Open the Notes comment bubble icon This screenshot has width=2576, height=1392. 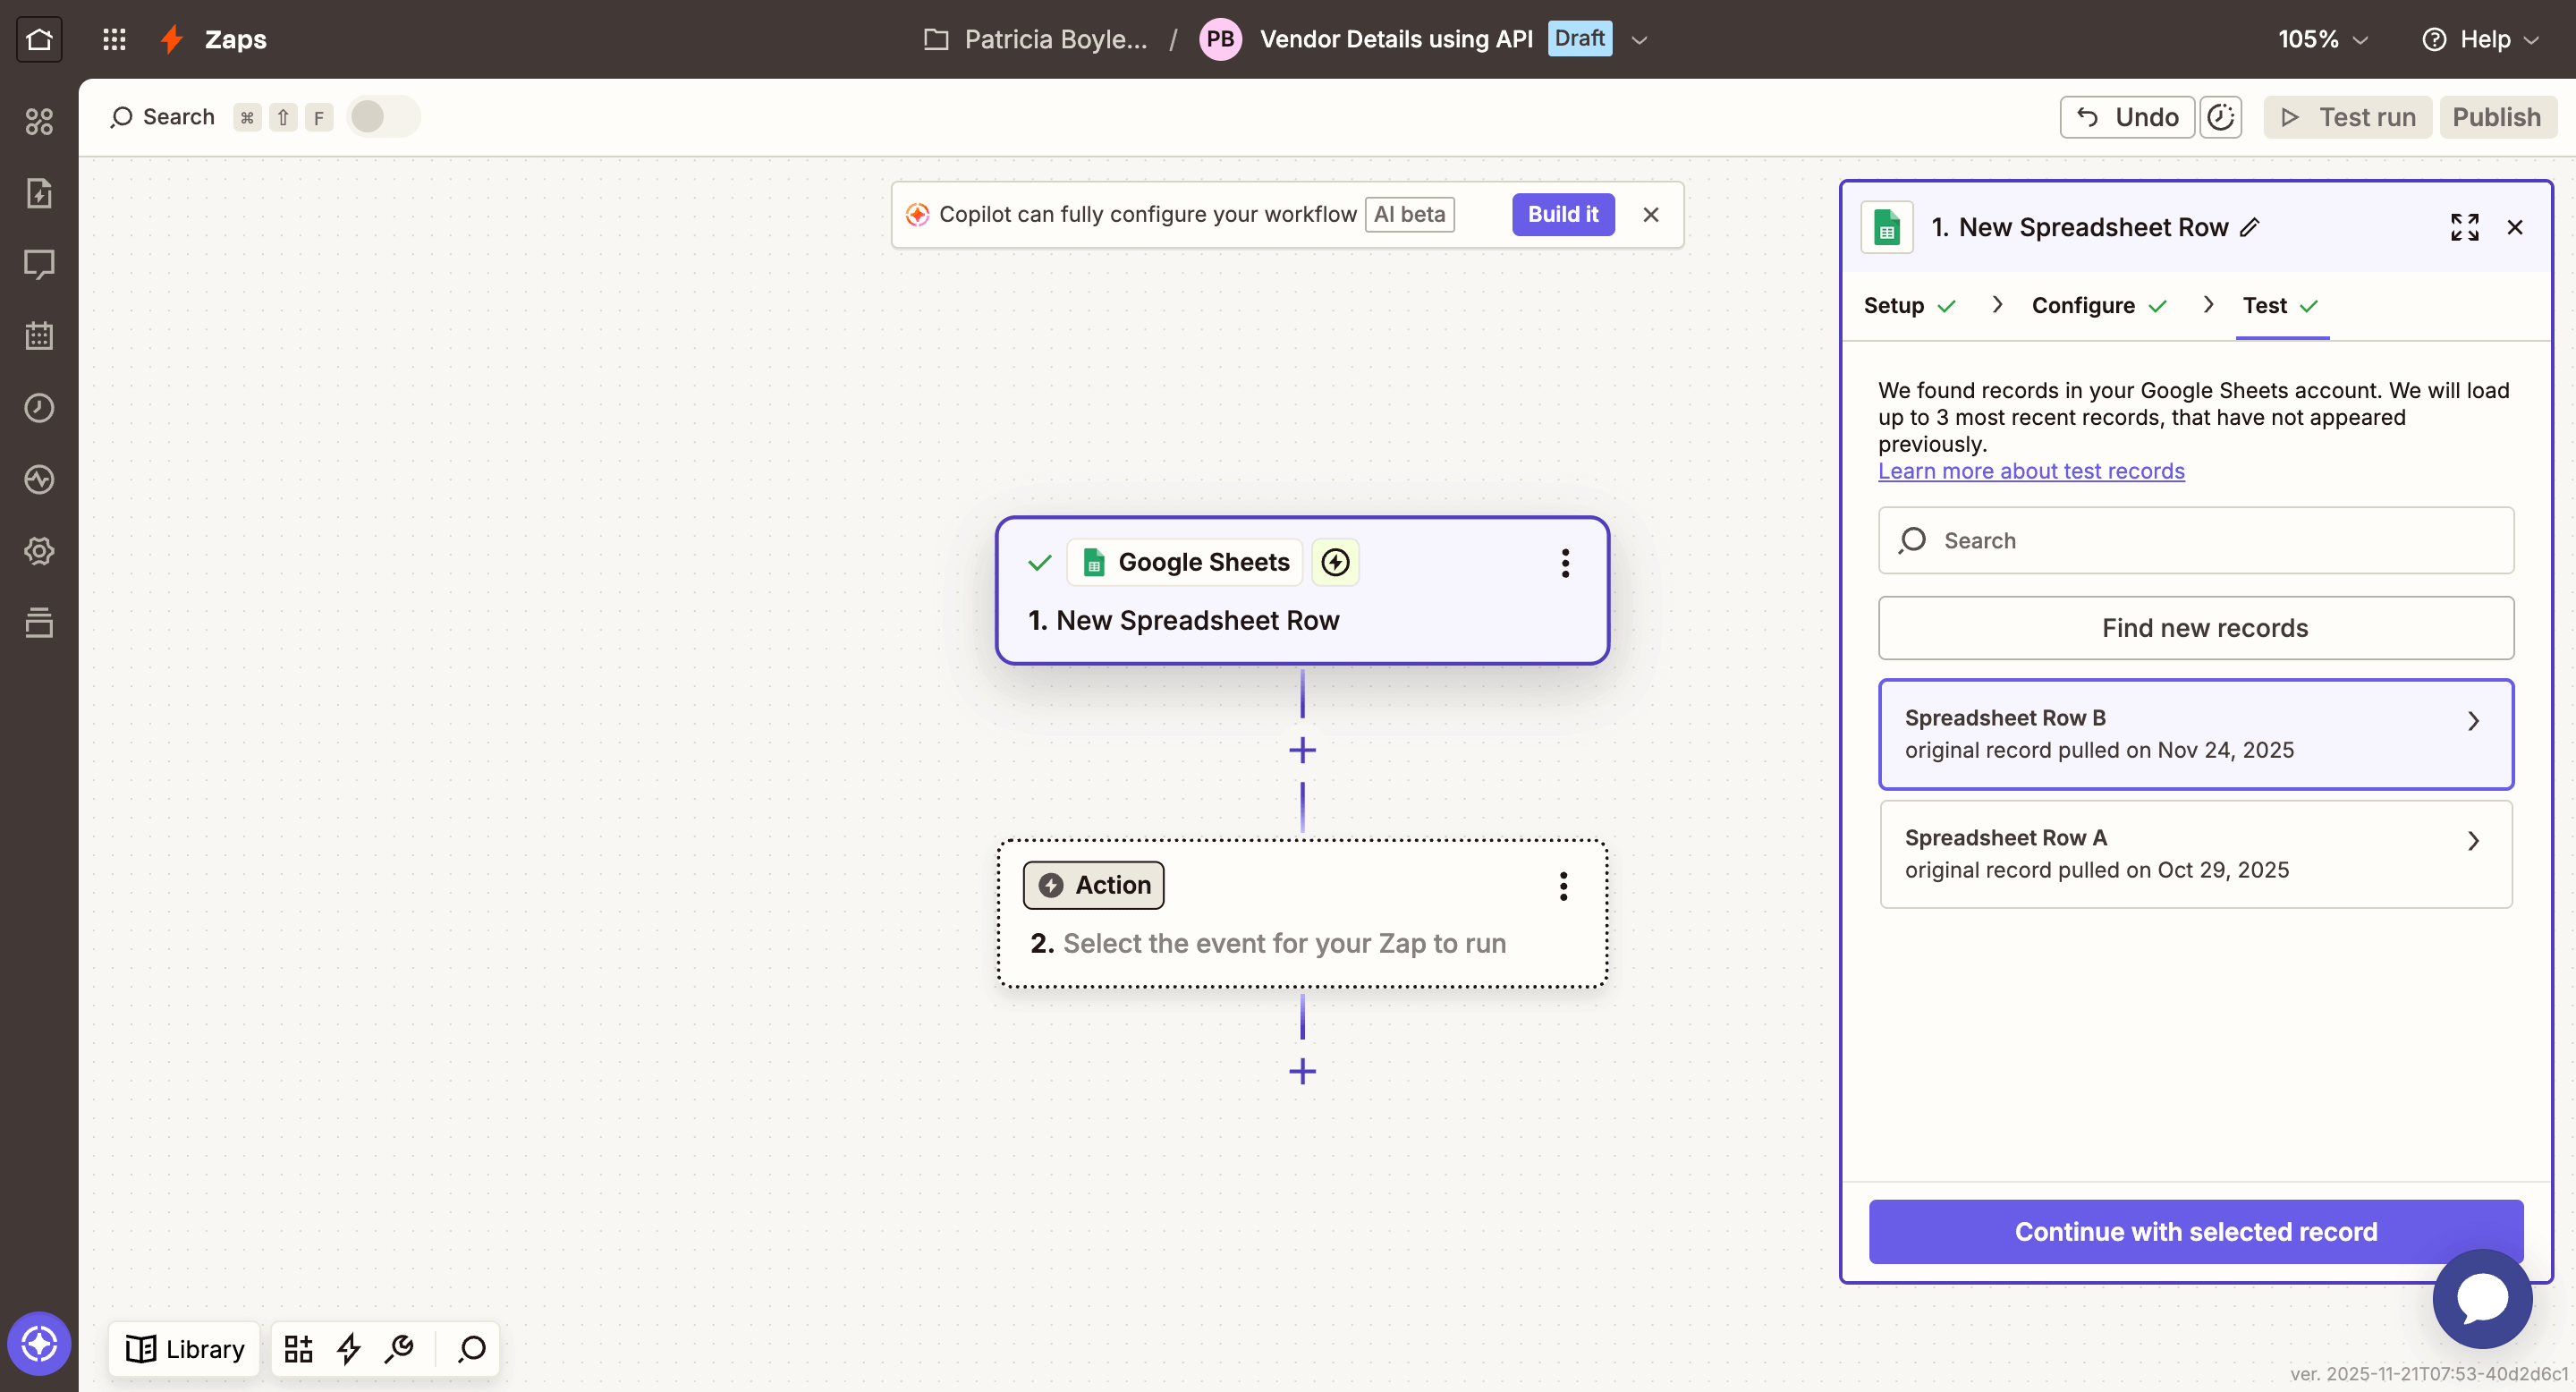coord(39,264)
